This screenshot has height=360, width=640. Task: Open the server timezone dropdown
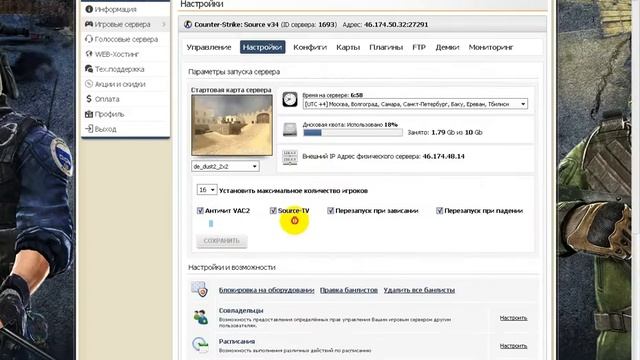pyautogui.click(x=415, y=104)
